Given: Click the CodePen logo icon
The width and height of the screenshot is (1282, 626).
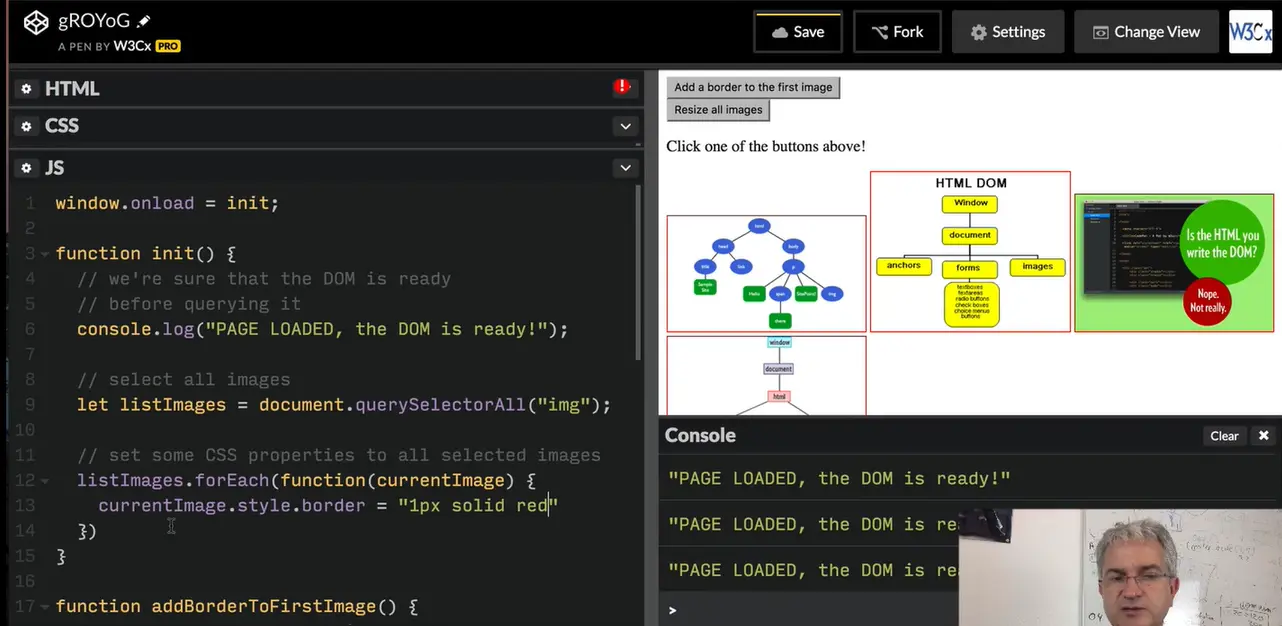Looking at the screenshot, I should pos(36,22).
